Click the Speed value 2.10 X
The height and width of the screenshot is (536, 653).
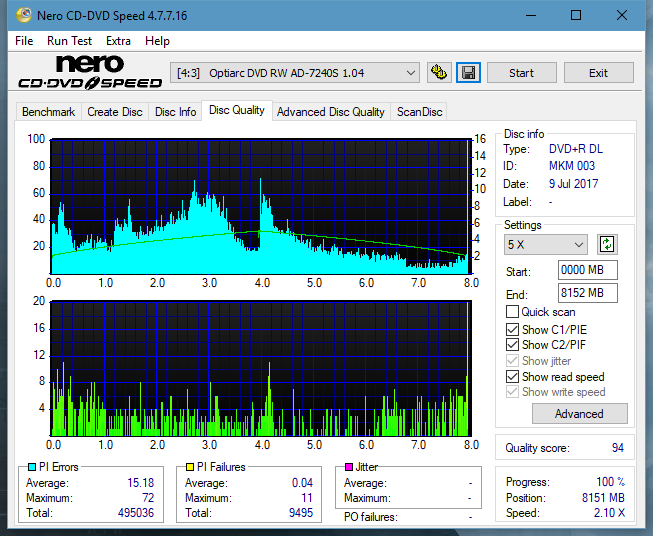[x=609, y=513]
